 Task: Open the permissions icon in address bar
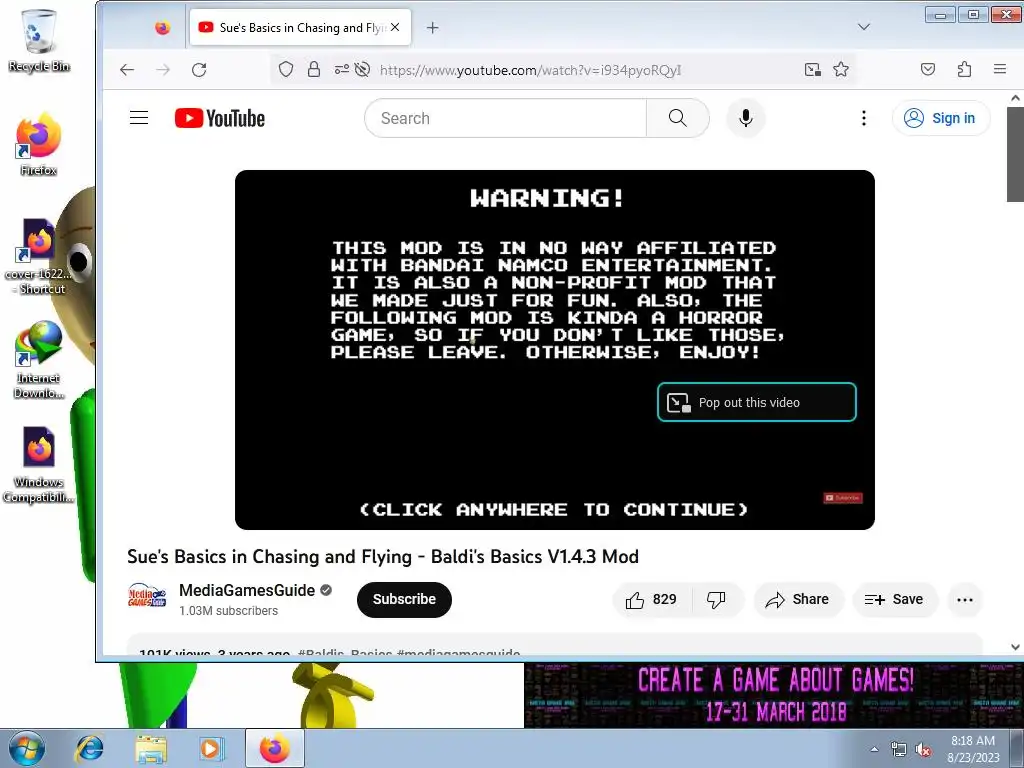341,70
